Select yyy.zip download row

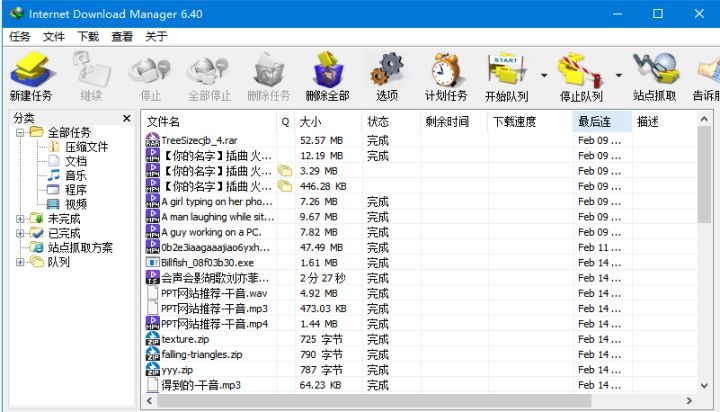coord(419,370)
